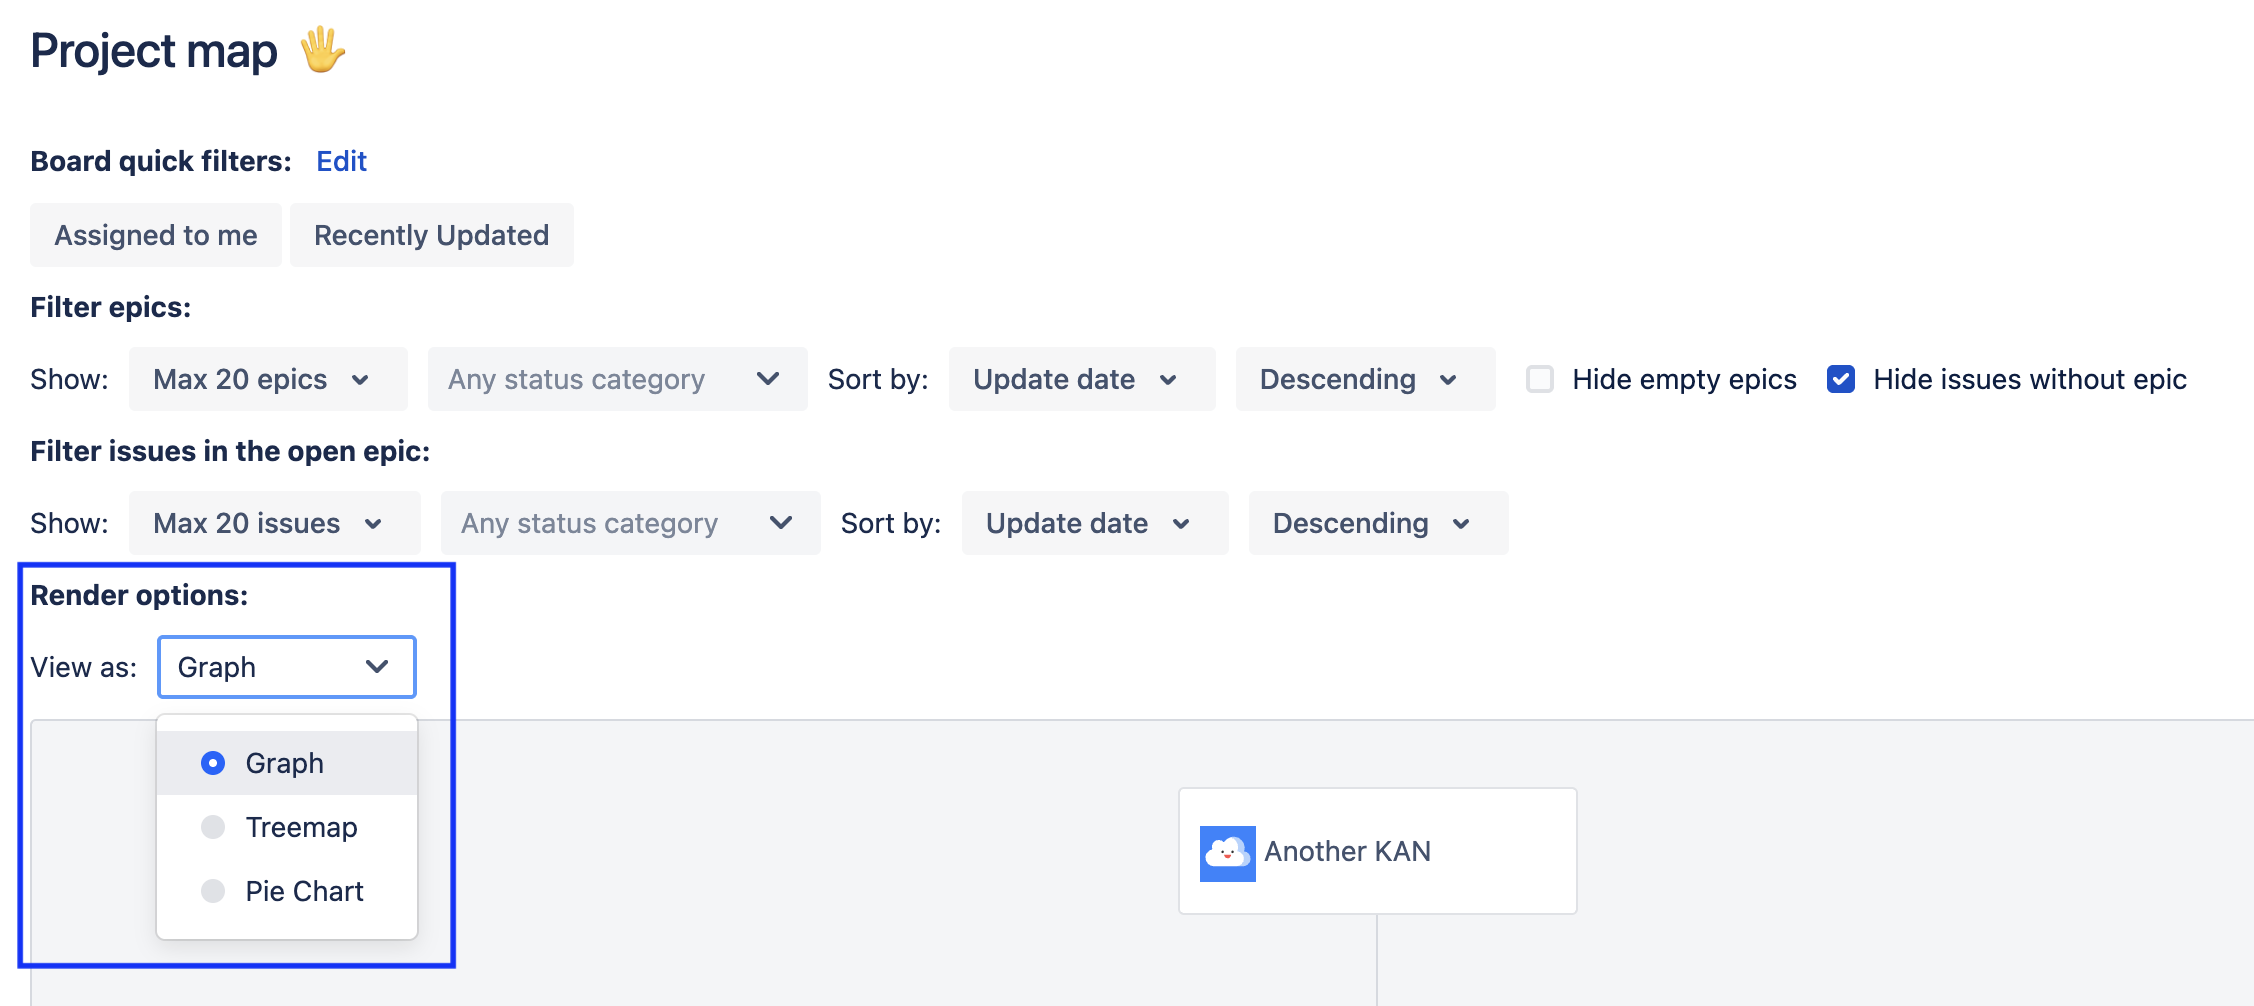Choose the Graph radio option

click(213, 763)
